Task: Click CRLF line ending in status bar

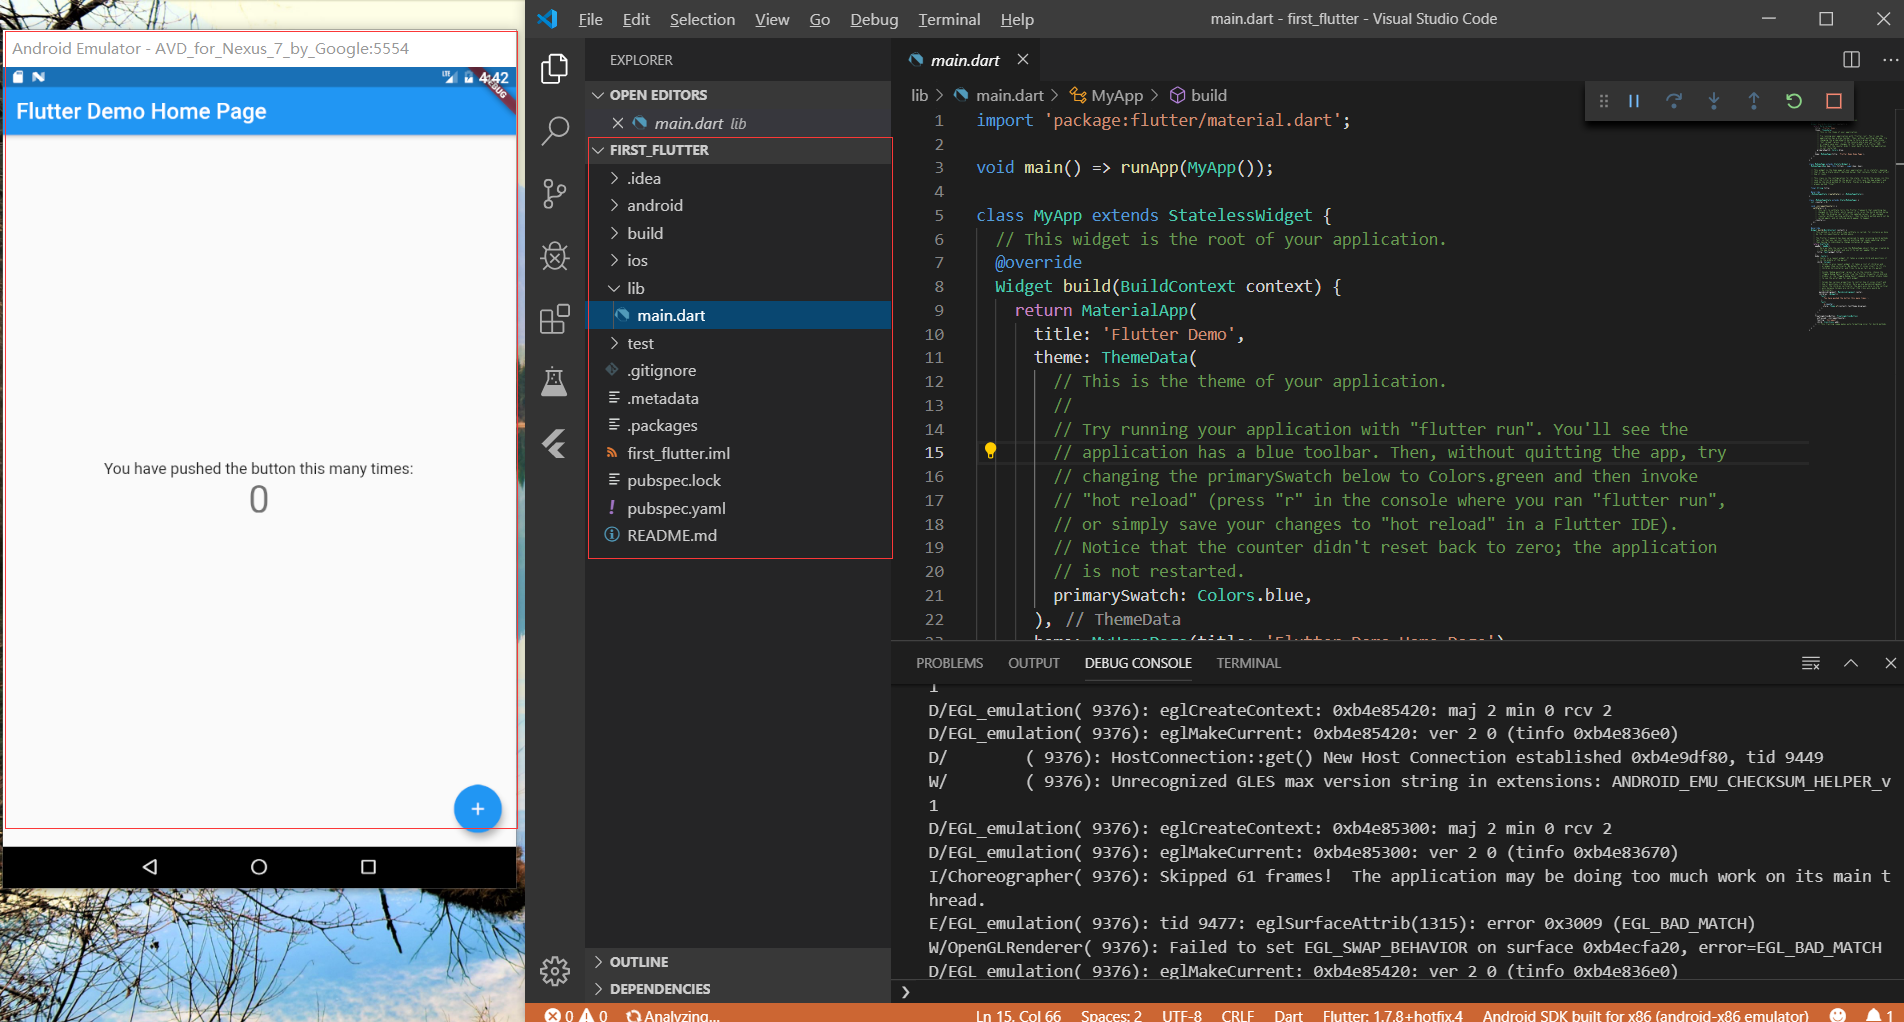Action: tap(1237, 1015)
